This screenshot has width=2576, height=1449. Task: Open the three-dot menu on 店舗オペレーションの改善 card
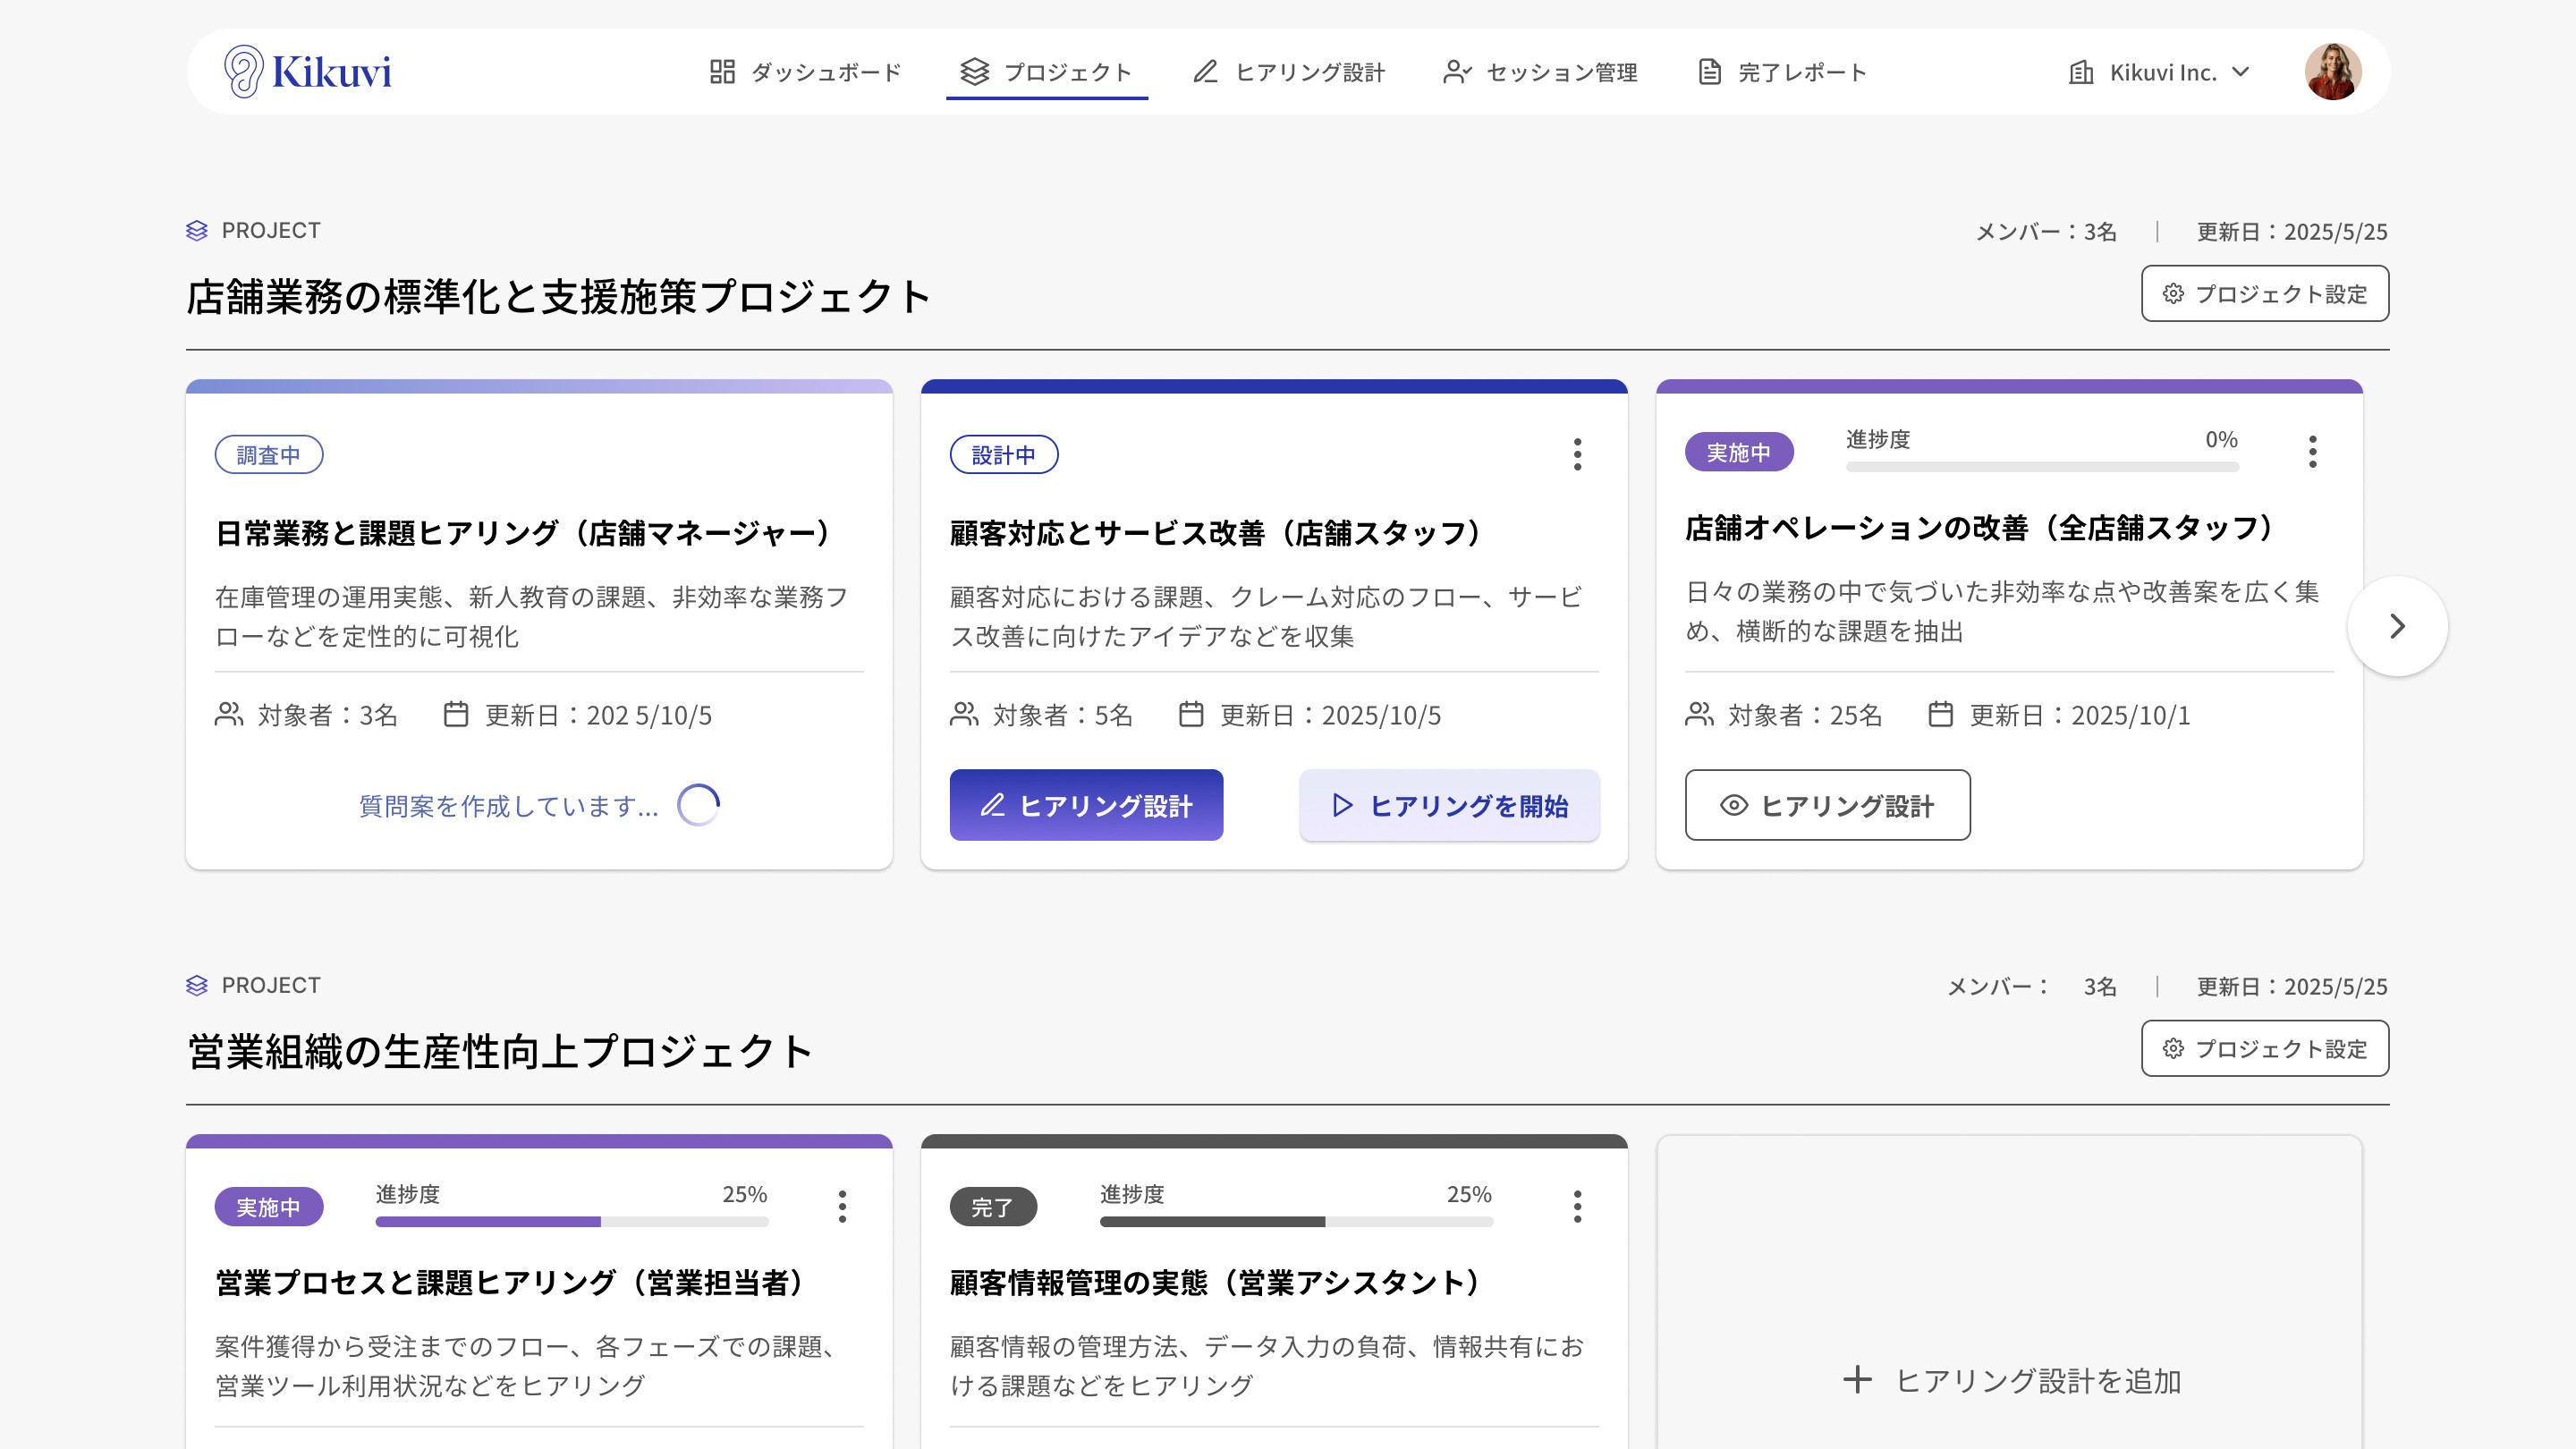[2312, 452]
